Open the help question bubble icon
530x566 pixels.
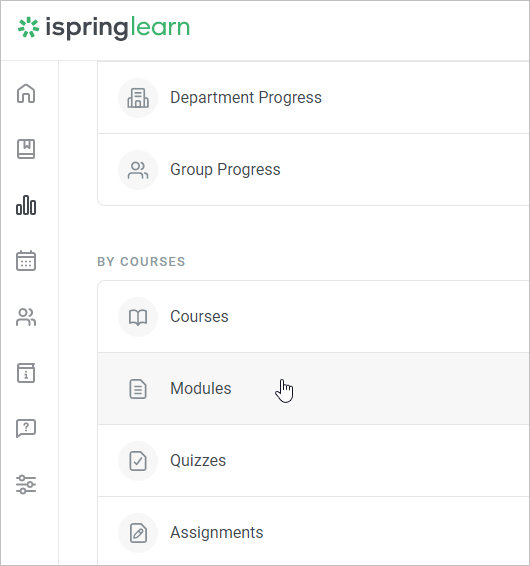pyautogui.click(x=26, y=428)
